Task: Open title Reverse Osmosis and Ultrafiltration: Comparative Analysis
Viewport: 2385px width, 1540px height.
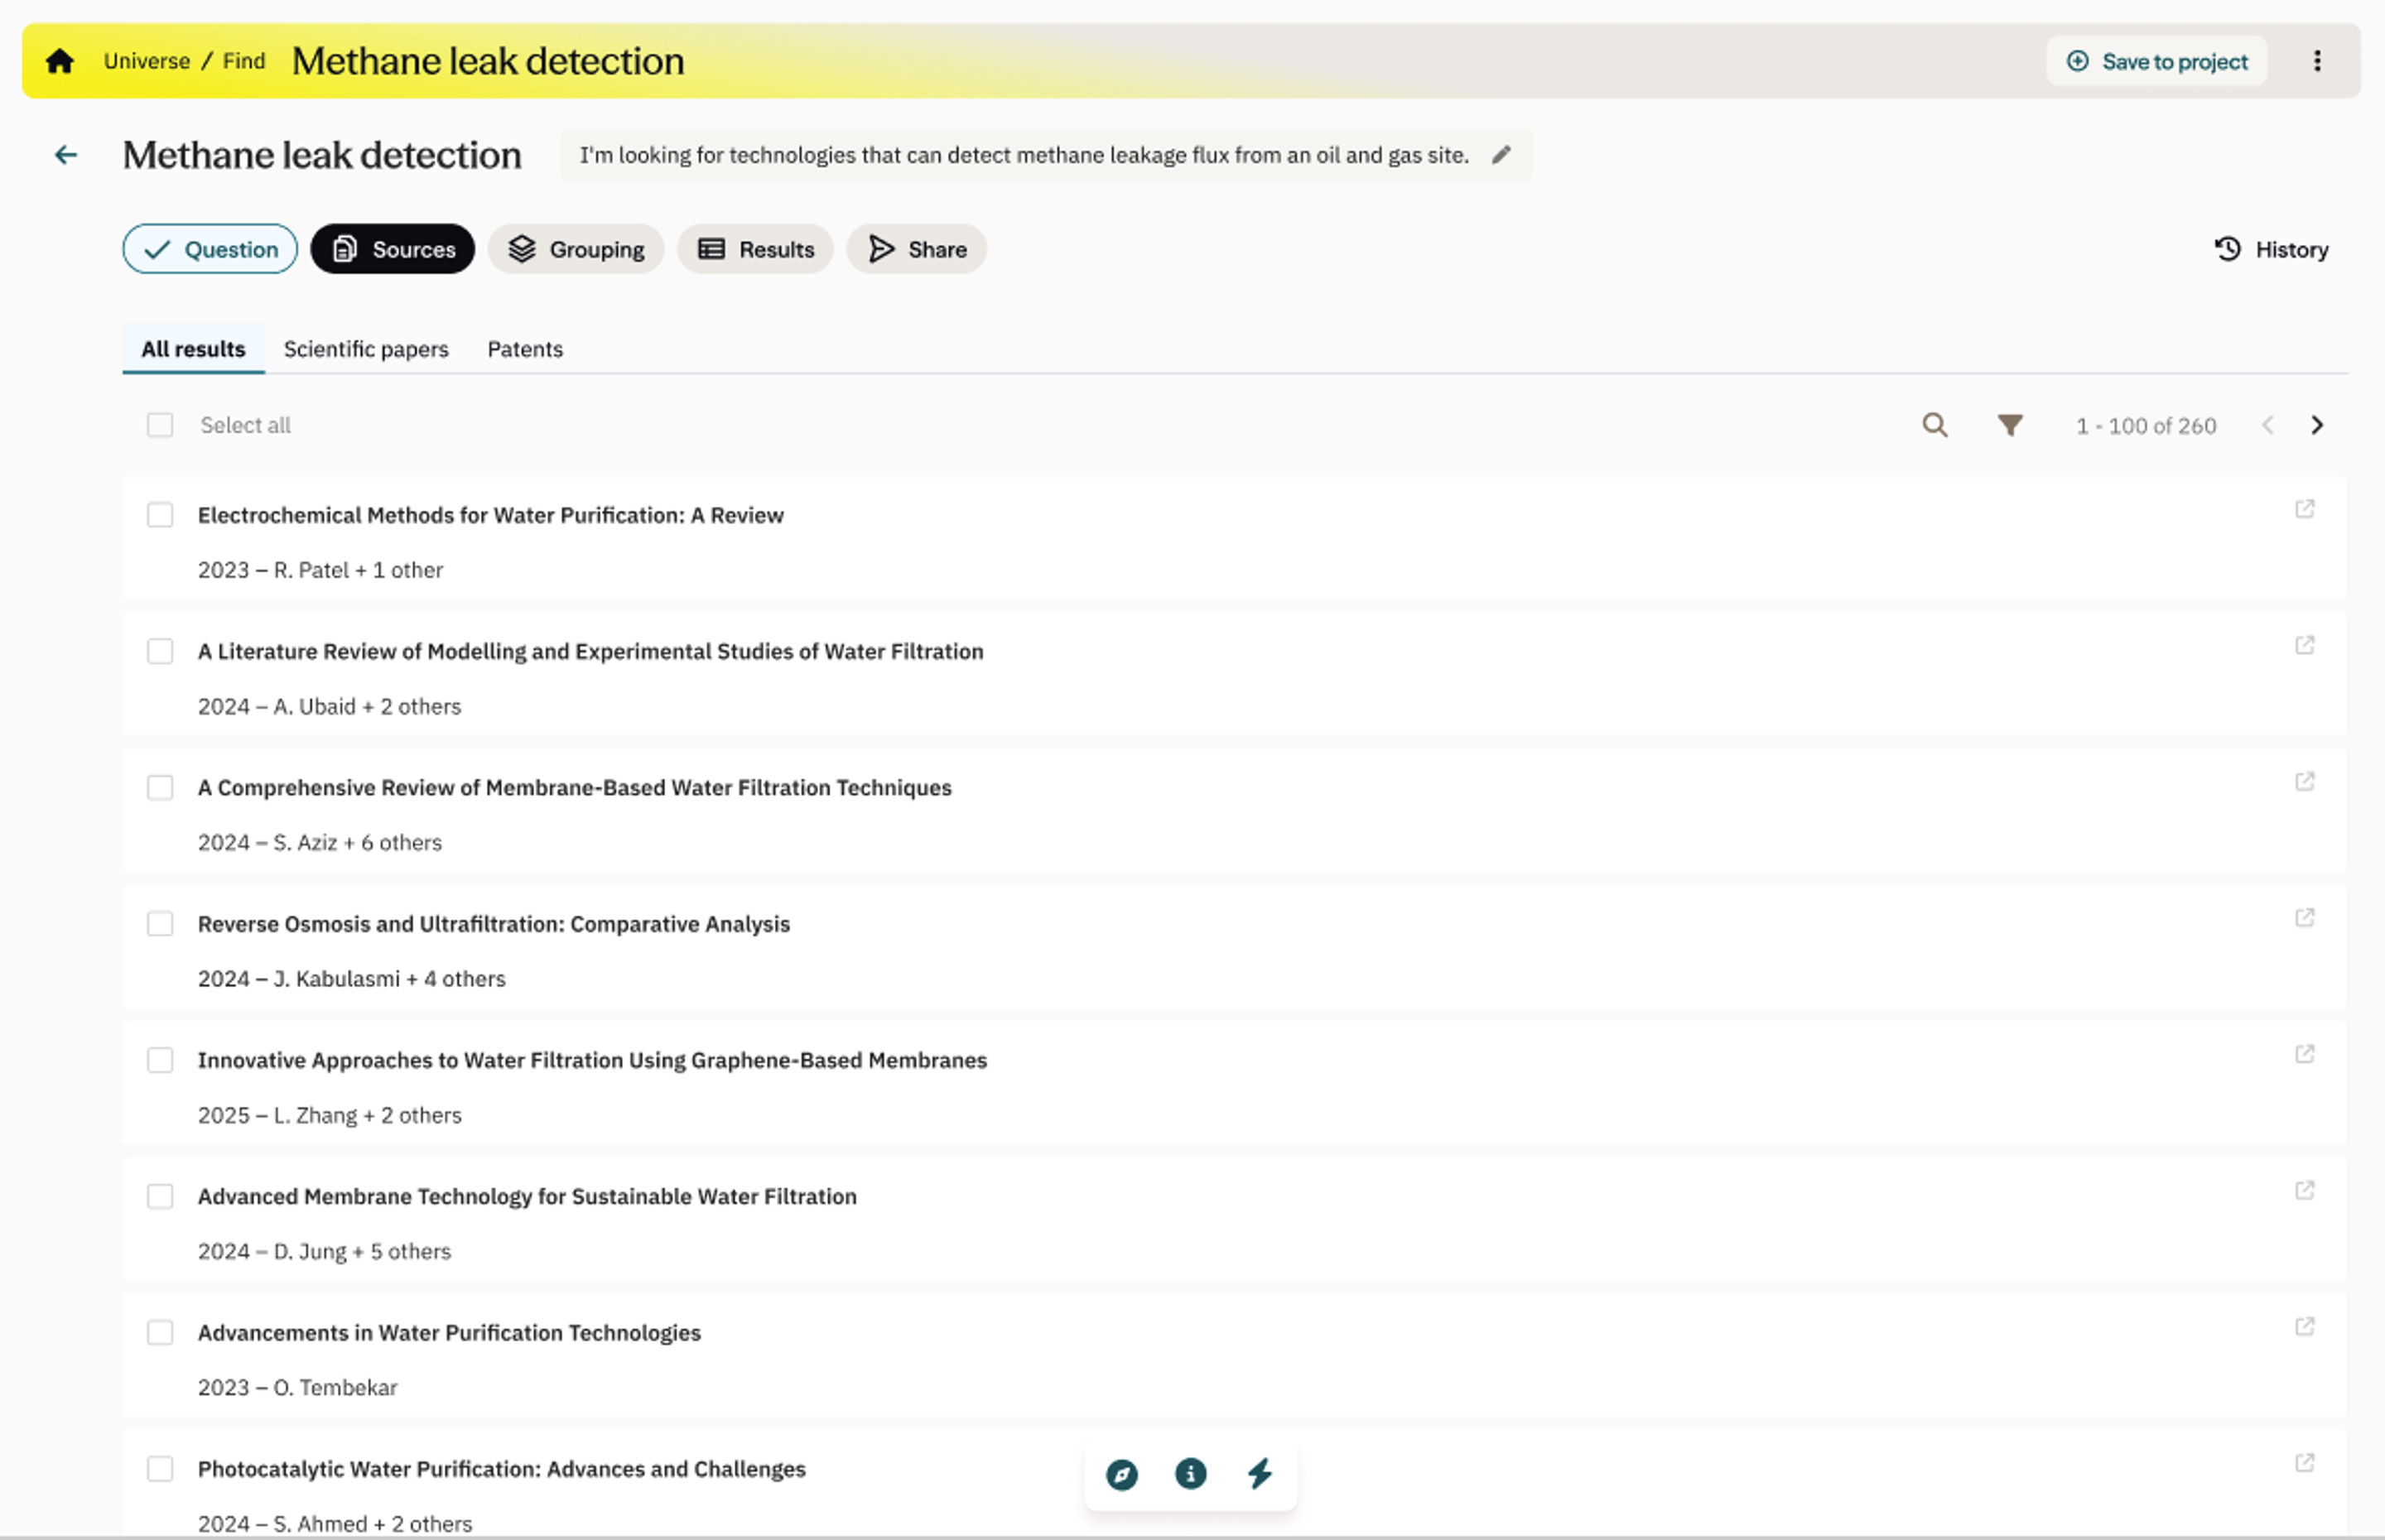Action: [494, 923]
